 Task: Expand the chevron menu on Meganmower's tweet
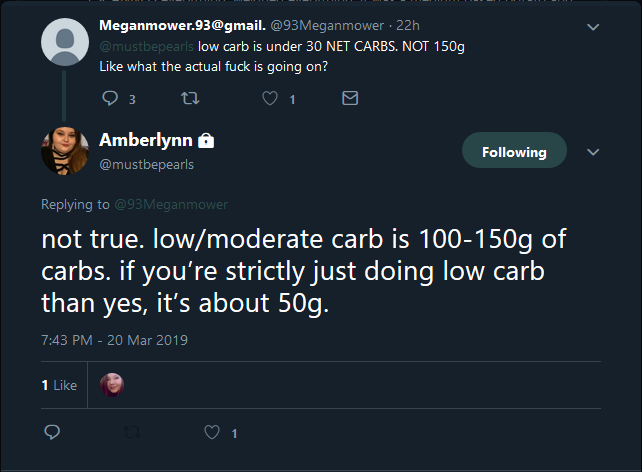[593, 27]
